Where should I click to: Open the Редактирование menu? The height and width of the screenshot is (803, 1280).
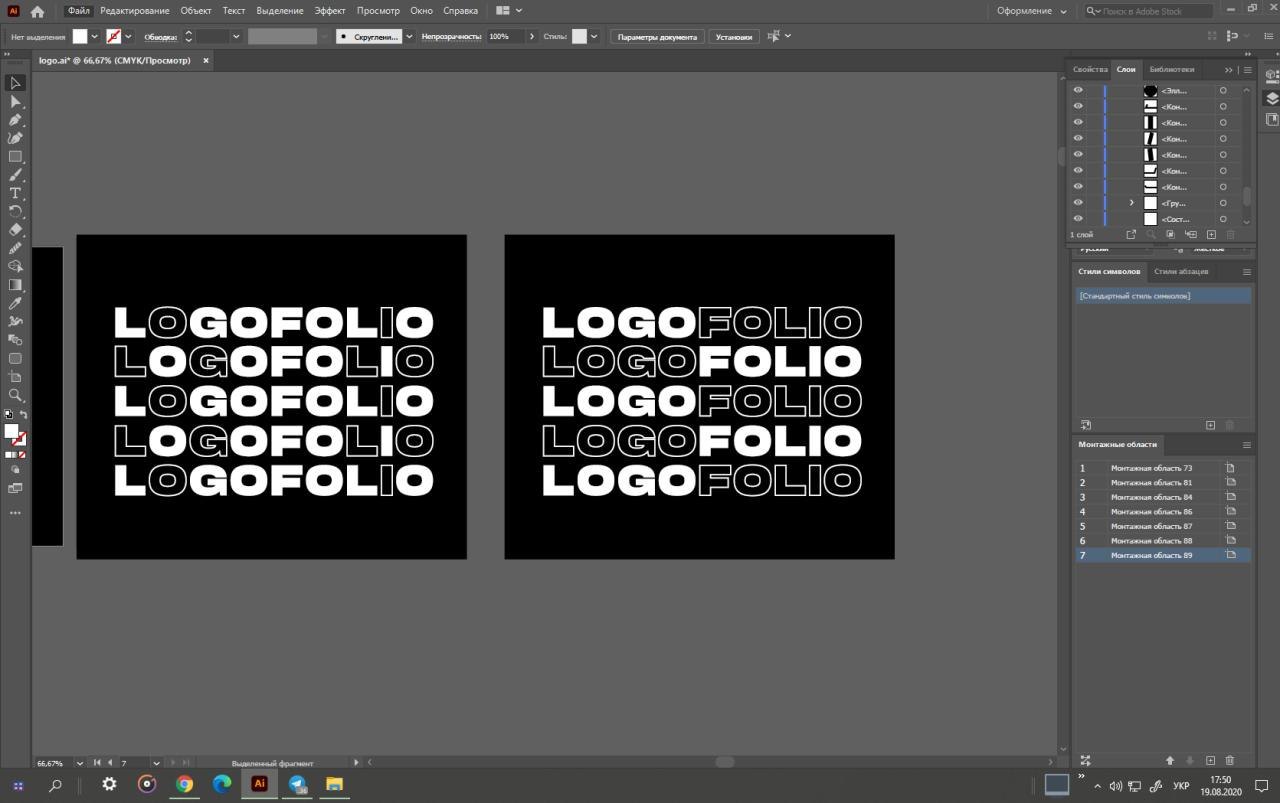coord(135,11)
